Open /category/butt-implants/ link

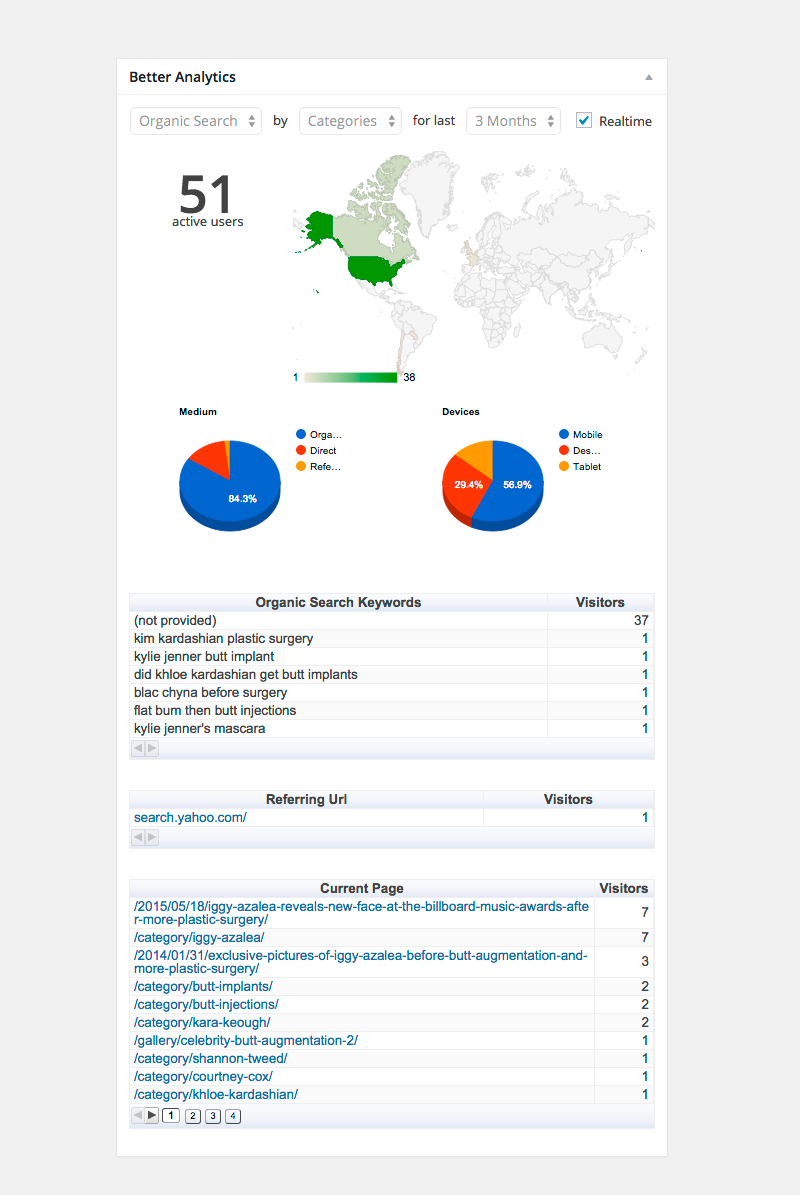click(203, 987)
